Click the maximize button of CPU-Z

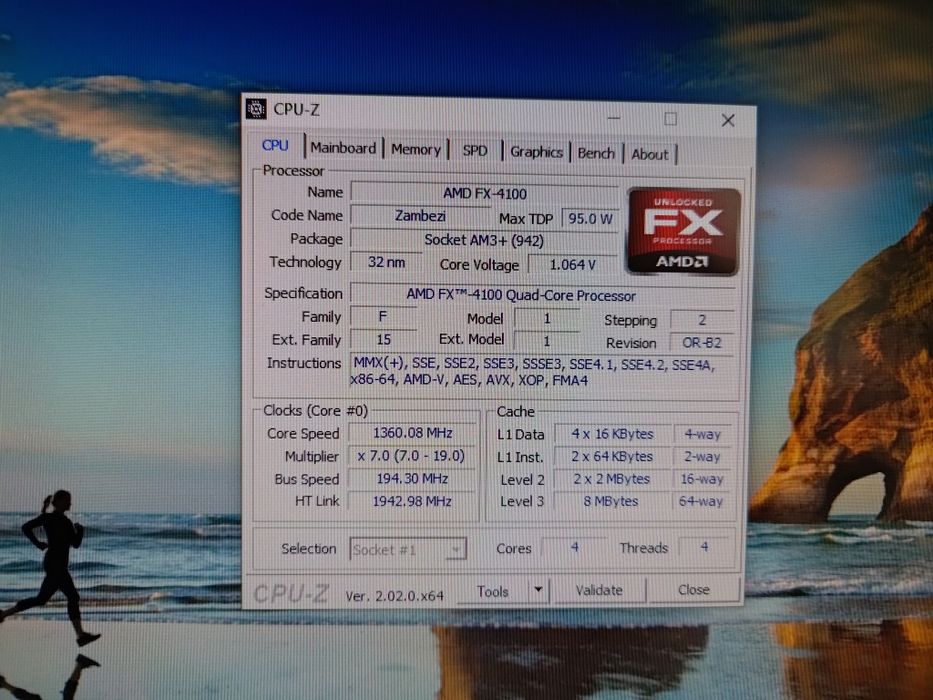[670, 119]
